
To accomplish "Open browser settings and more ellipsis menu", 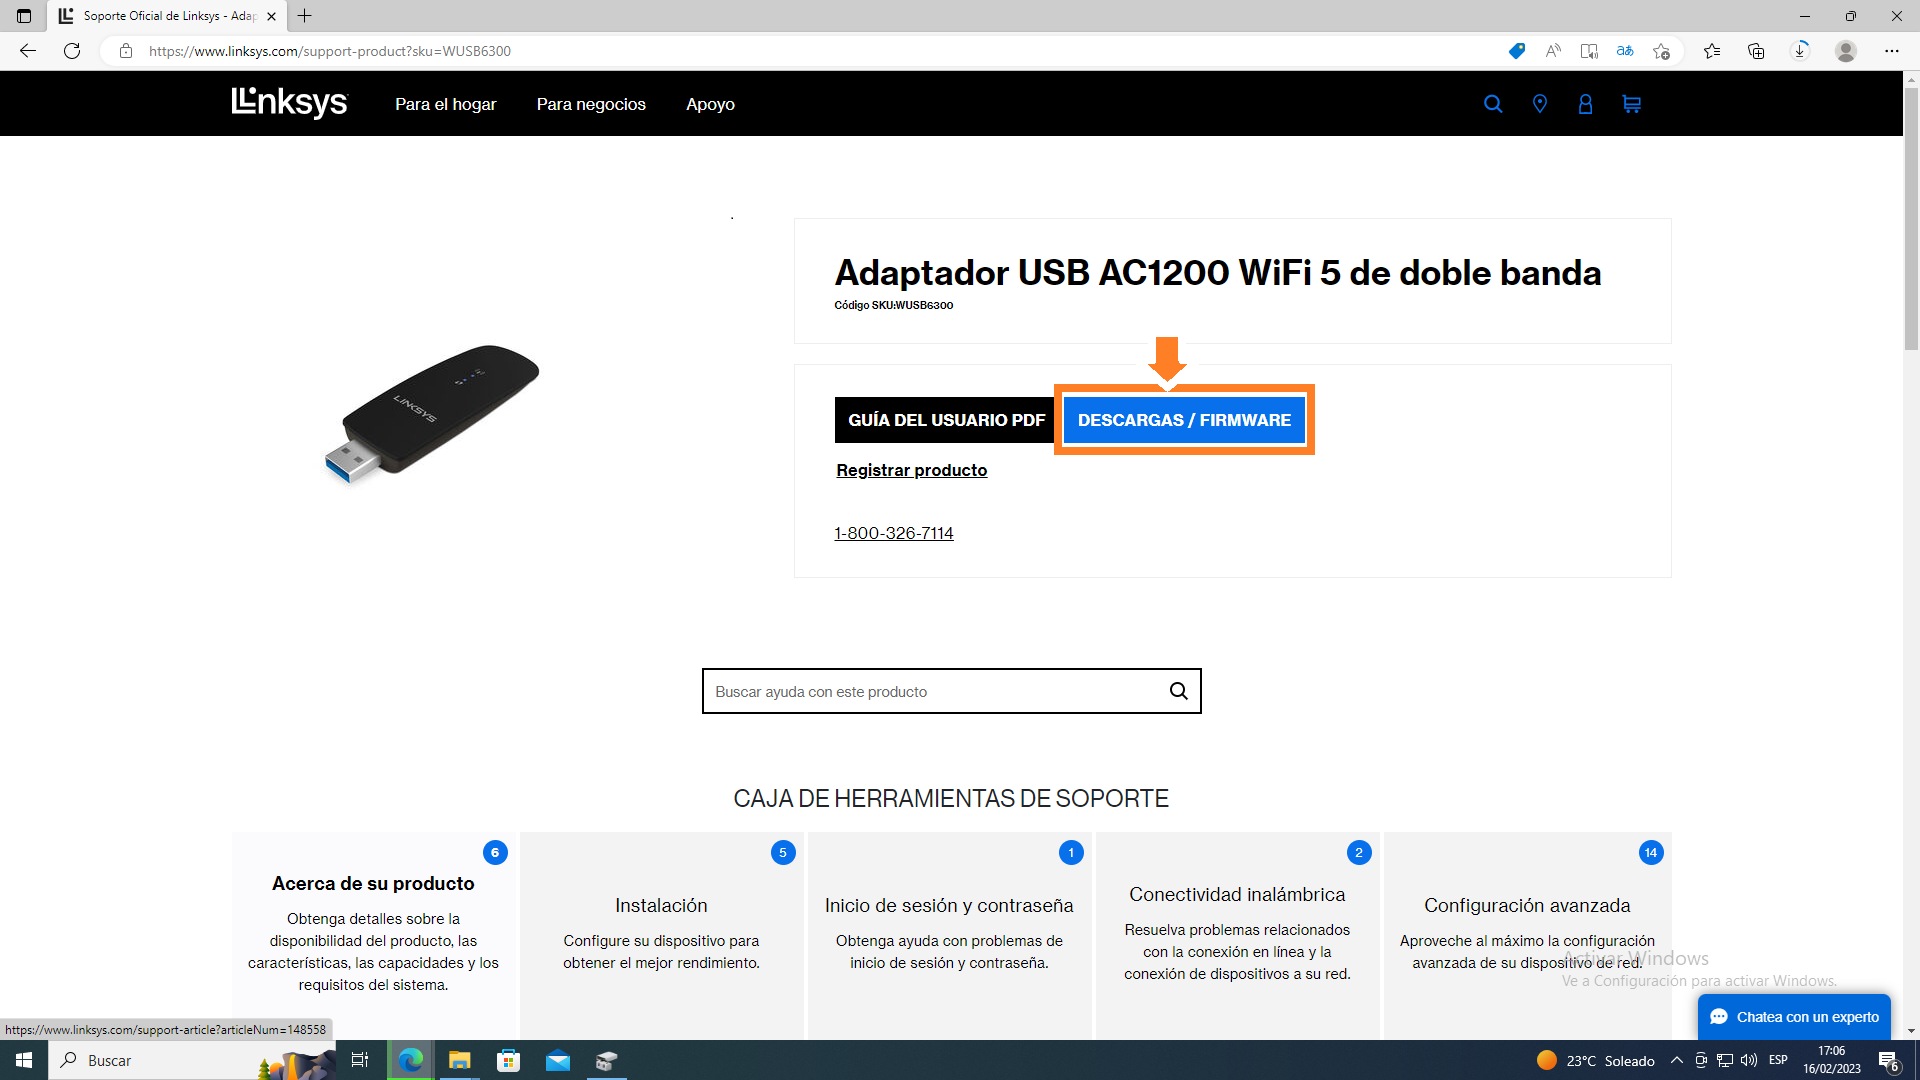I will [1891, 51].
